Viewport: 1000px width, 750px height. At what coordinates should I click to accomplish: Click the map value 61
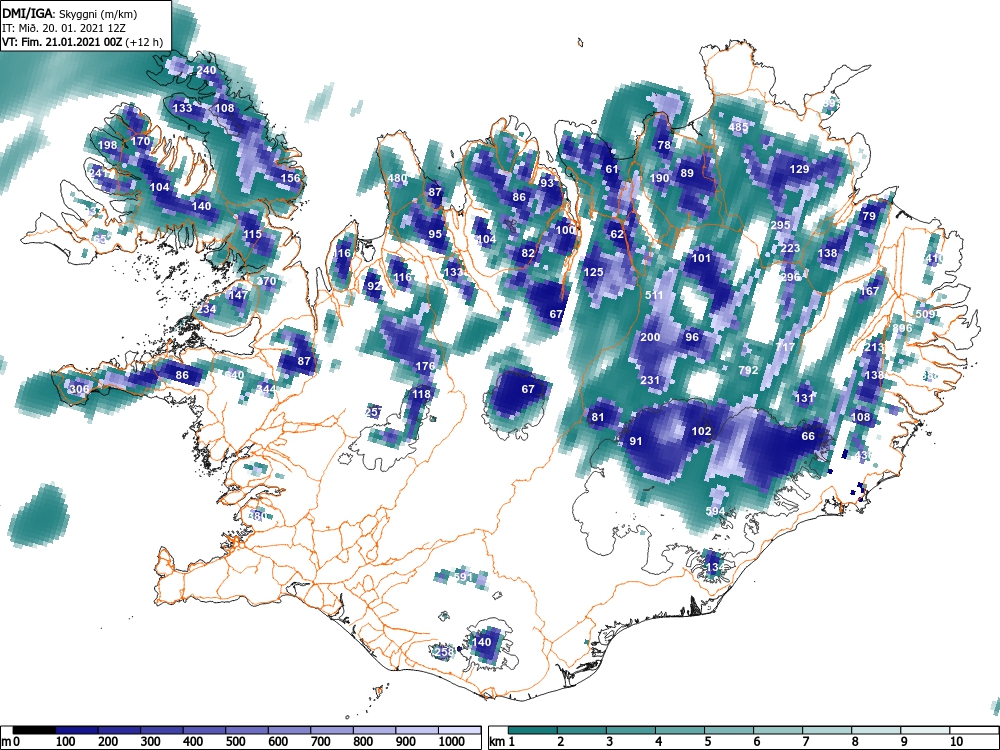coord(612,169)
